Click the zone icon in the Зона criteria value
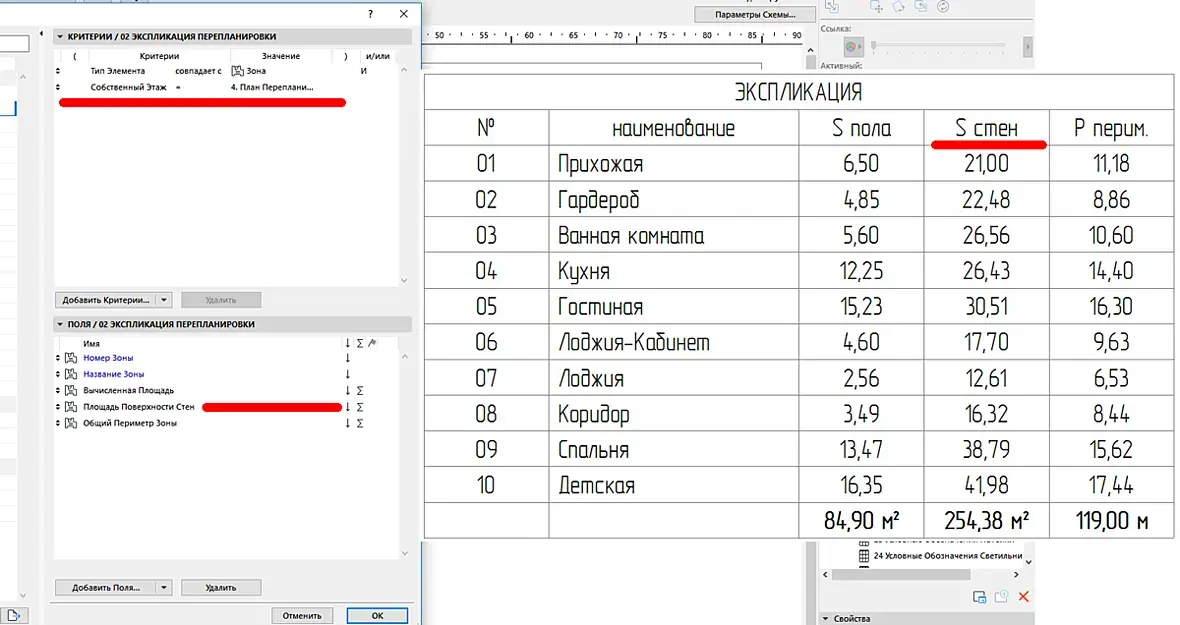 (x=237, y=71)
